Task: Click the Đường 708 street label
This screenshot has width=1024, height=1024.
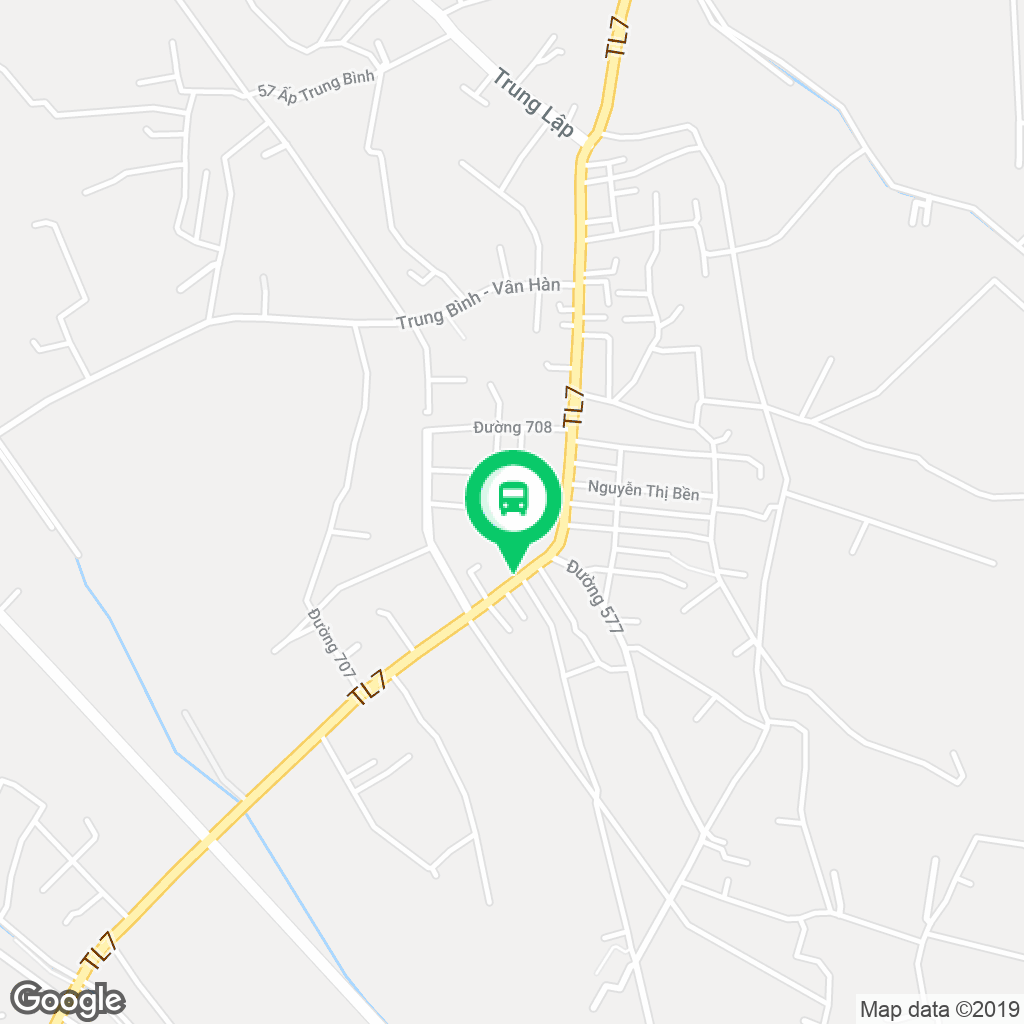Action: point(513,427)
